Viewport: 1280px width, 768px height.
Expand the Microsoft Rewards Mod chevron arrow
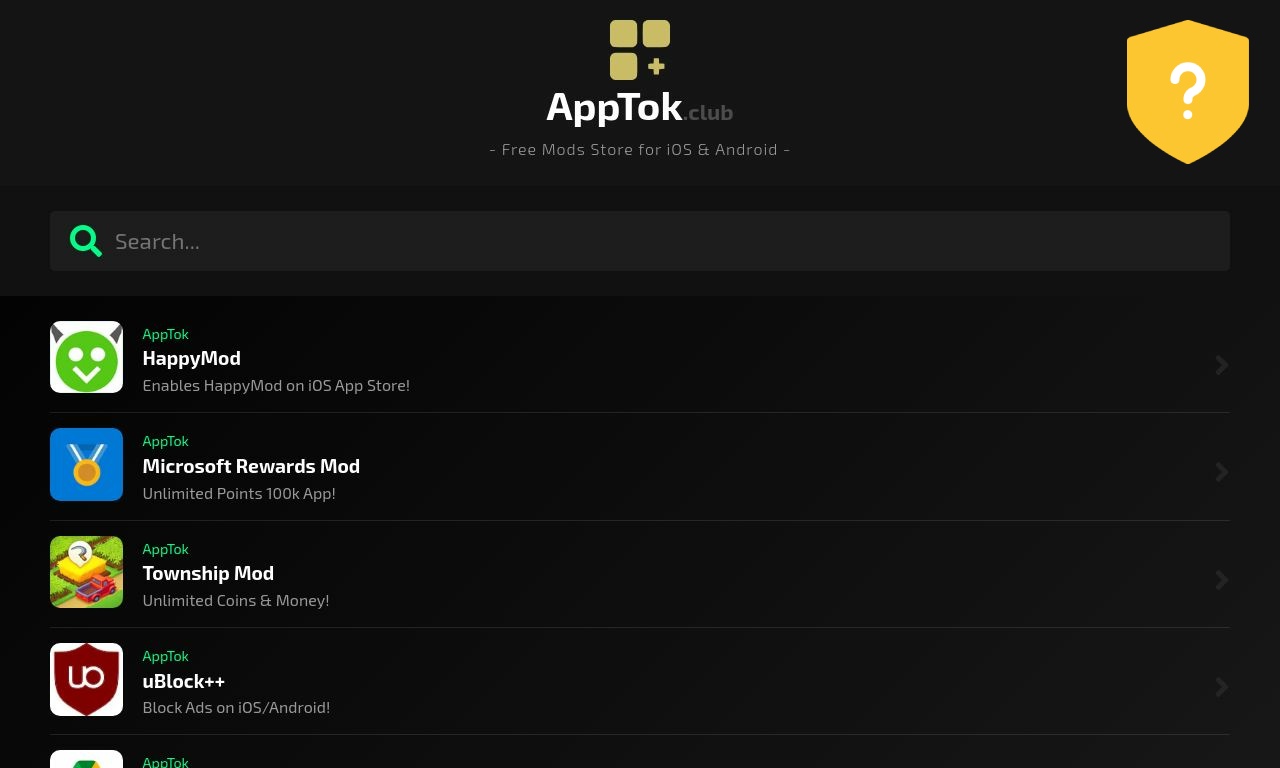1221,471
